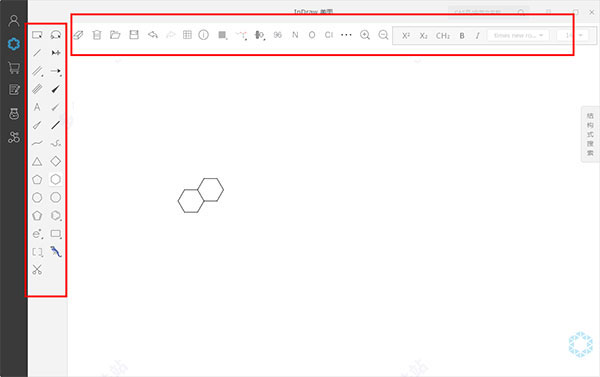Select the reaction arrow tool
Image resolution: width=600 pixels, height=377 pixels.
click(x=56, y=71)
